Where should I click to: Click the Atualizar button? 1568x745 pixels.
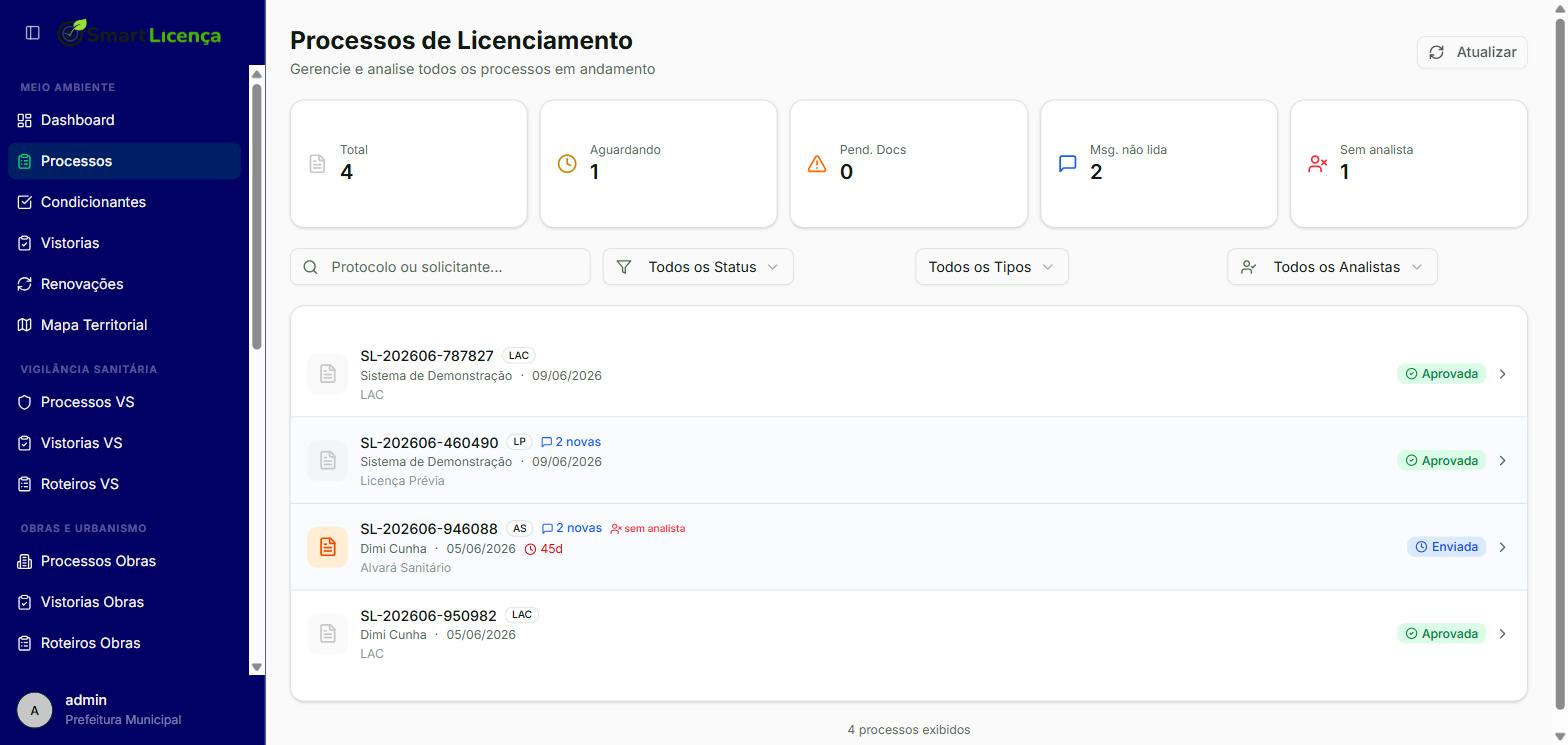(x=1472, y=52)
